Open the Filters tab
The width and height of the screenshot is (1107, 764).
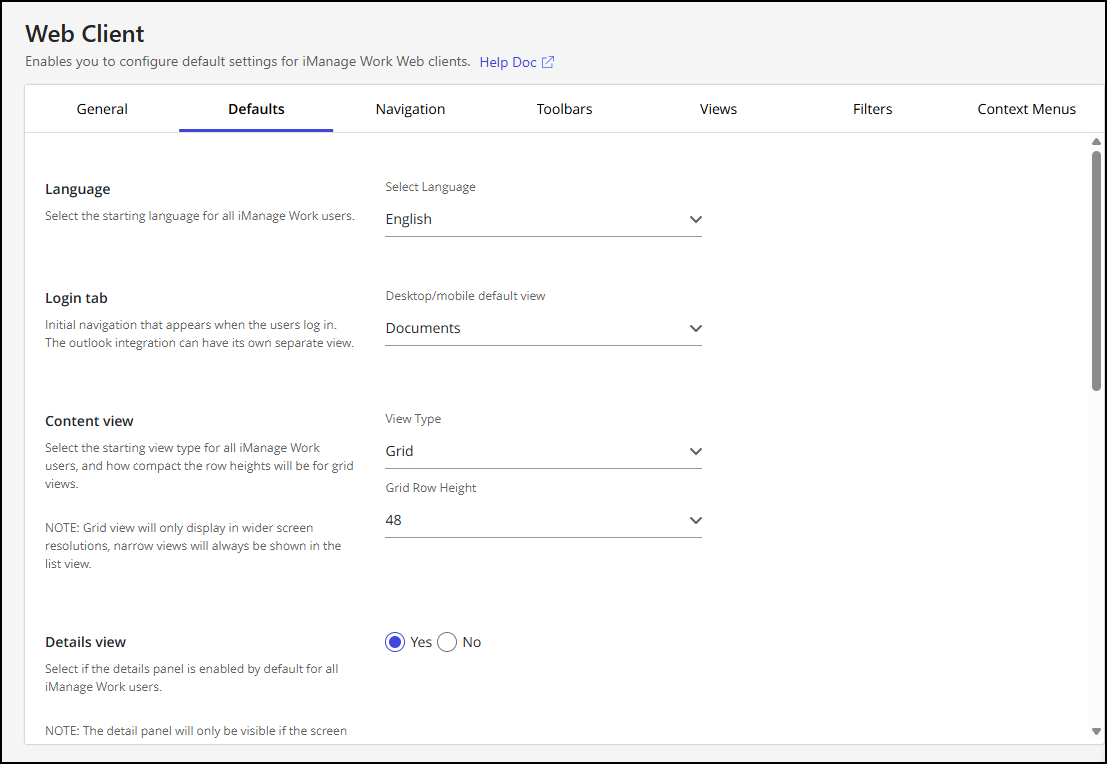click(x=872, y=109)
